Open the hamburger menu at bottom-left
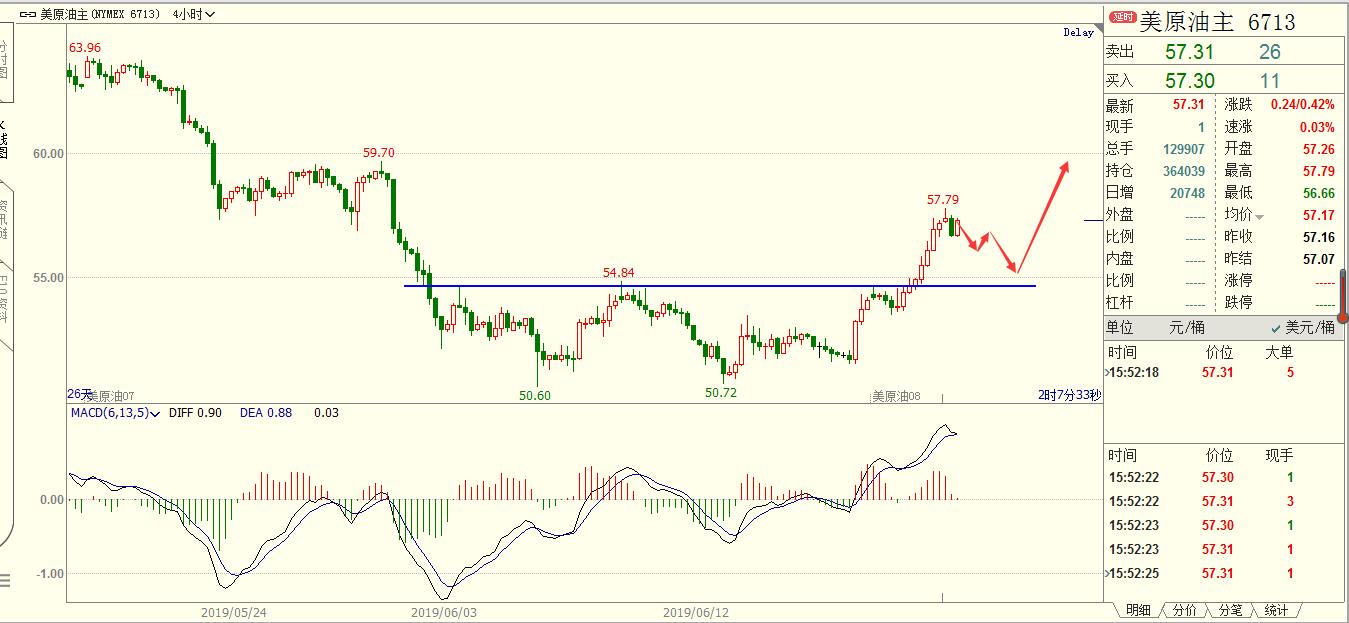 [4, 581]
